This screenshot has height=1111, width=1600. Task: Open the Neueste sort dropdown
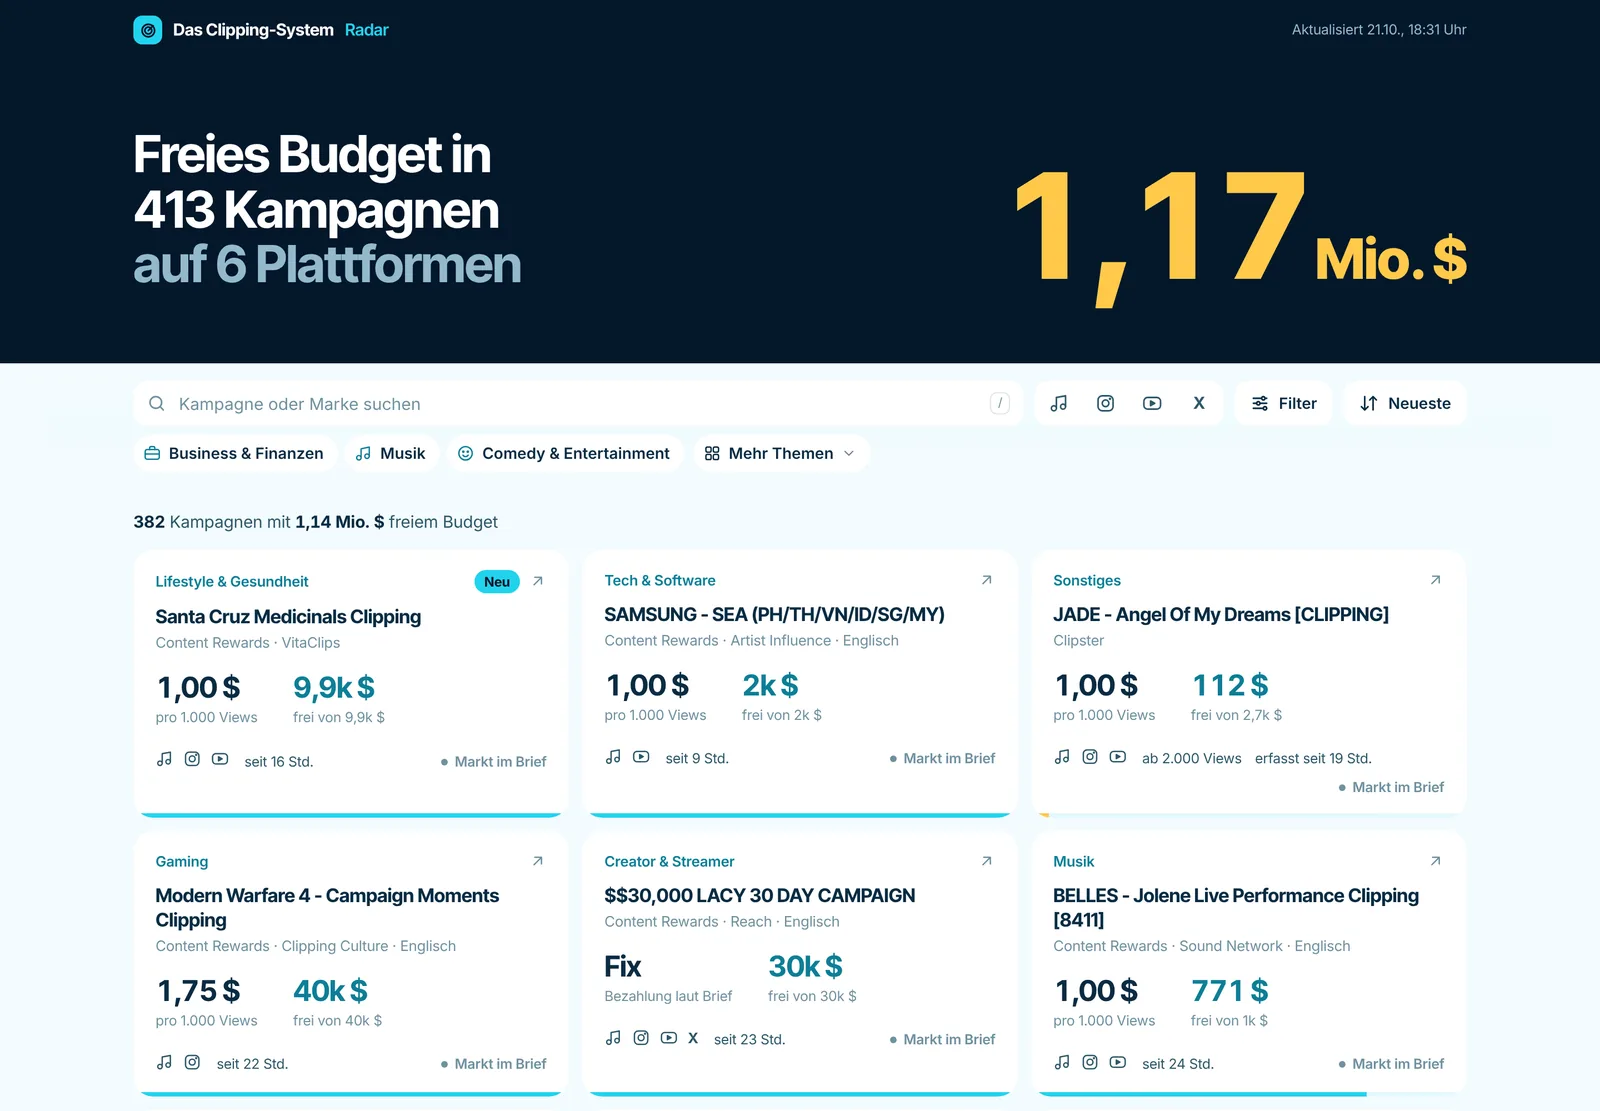pos(1405,403)
